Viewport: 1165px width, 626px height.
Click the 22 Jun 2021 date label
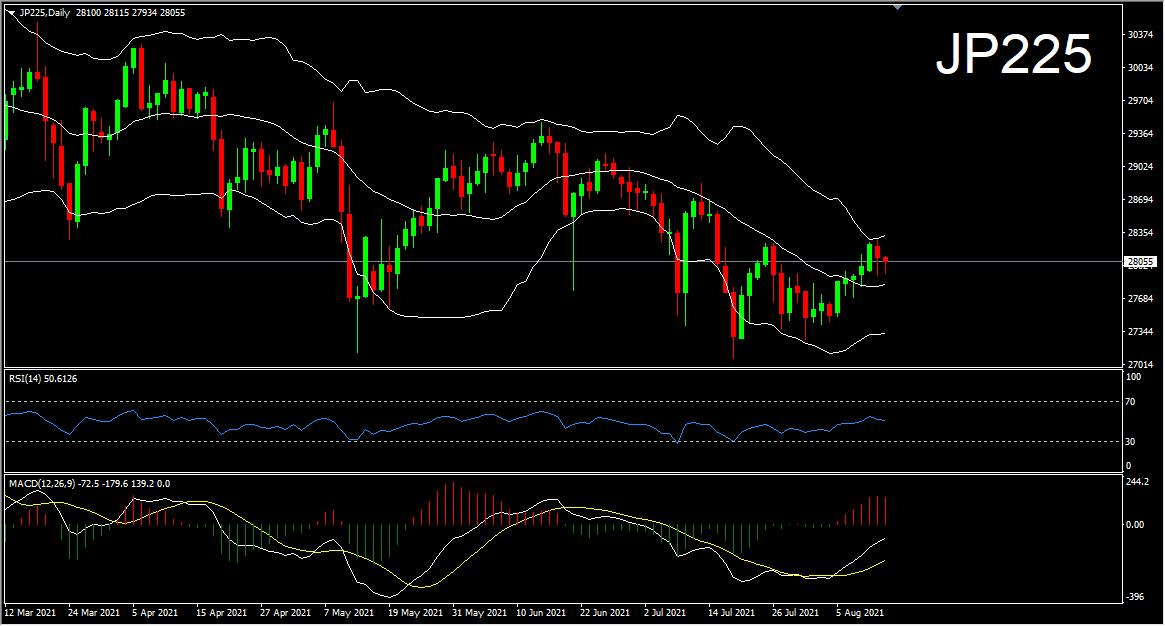(605, 610)
